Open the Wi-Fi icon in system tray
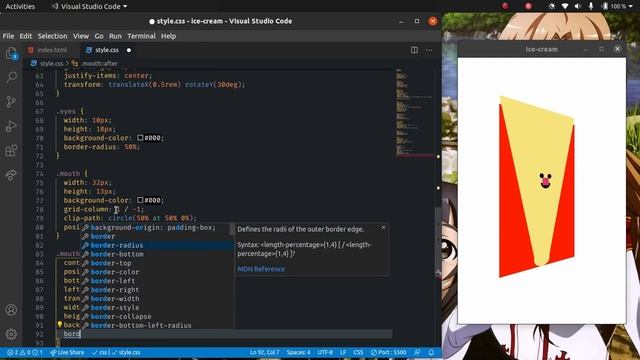 pos(565,6)
